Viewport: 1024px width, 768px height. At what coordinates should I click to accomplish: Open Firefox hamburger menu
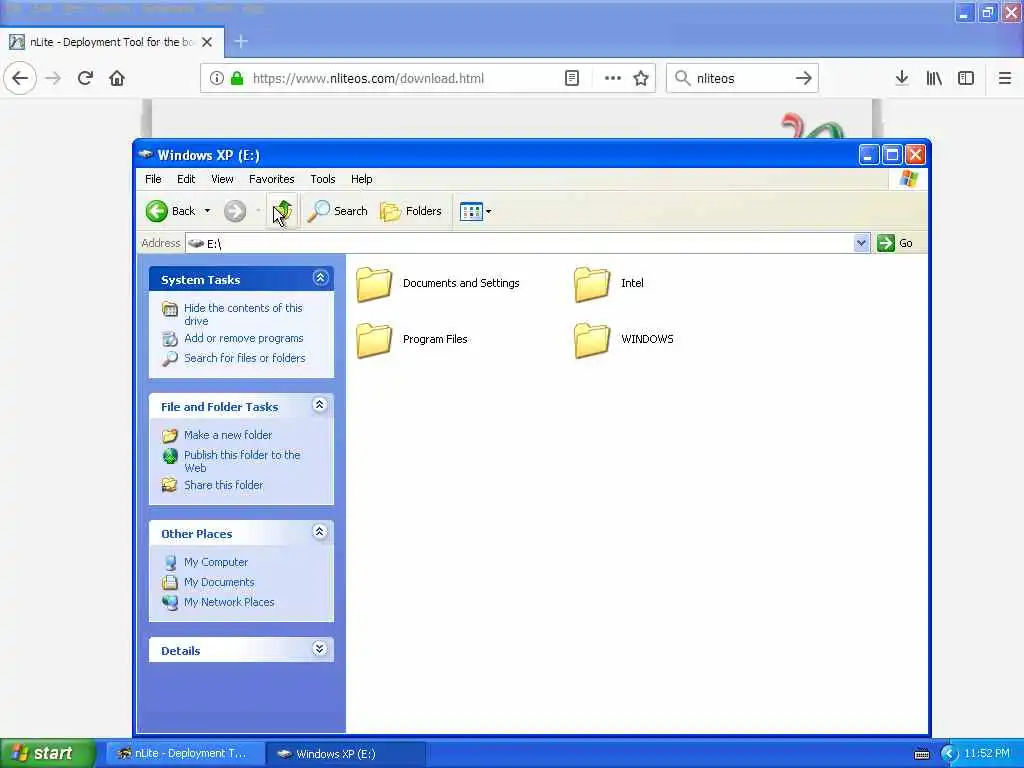tap(1005, 78)
